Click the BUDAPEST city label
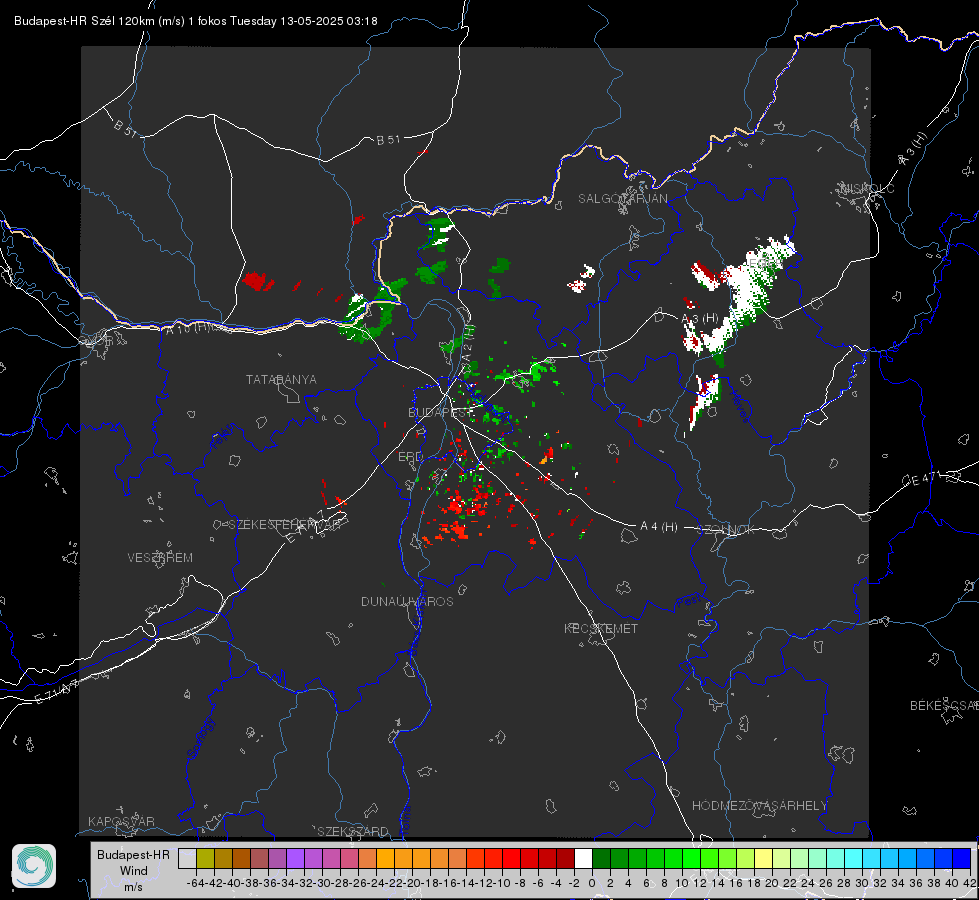 pos(440,412)
